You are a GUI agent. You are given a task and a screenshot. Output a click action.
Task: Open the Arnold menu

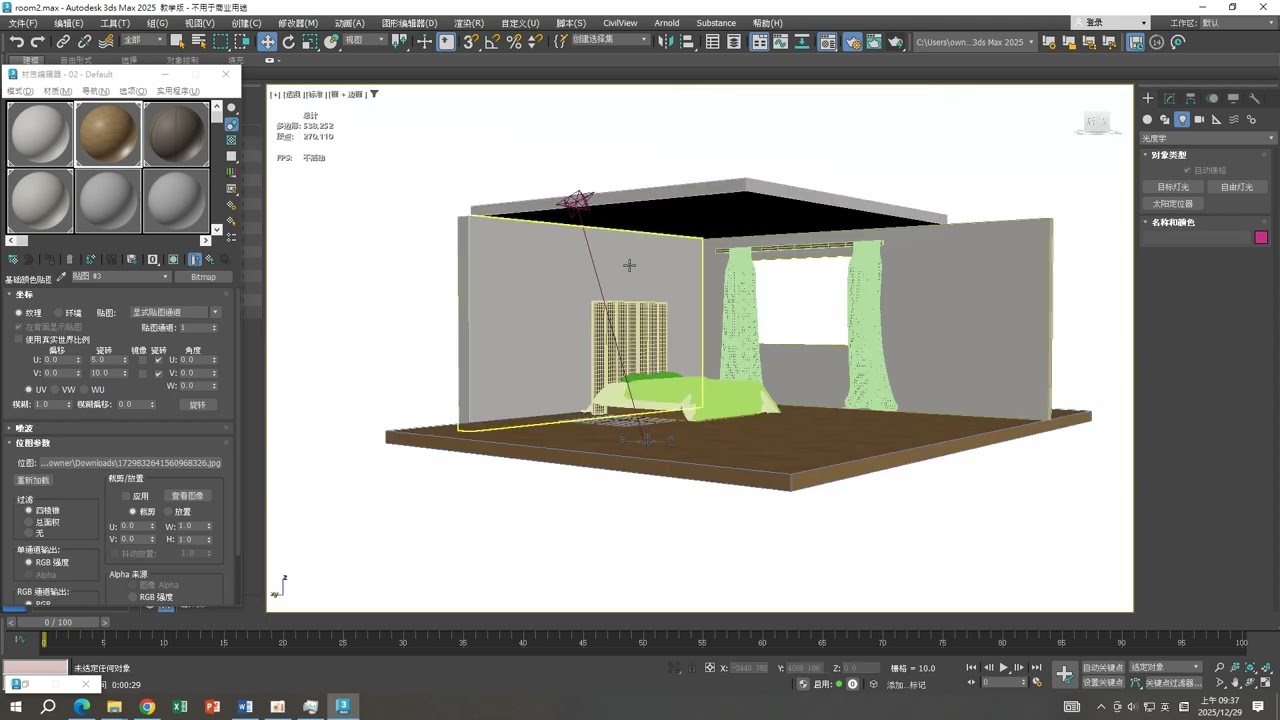click(666, 22)
